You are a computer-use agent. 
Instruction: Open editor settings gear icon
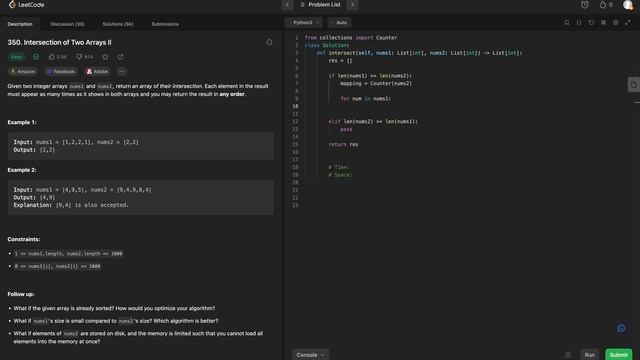click(616, 22)
